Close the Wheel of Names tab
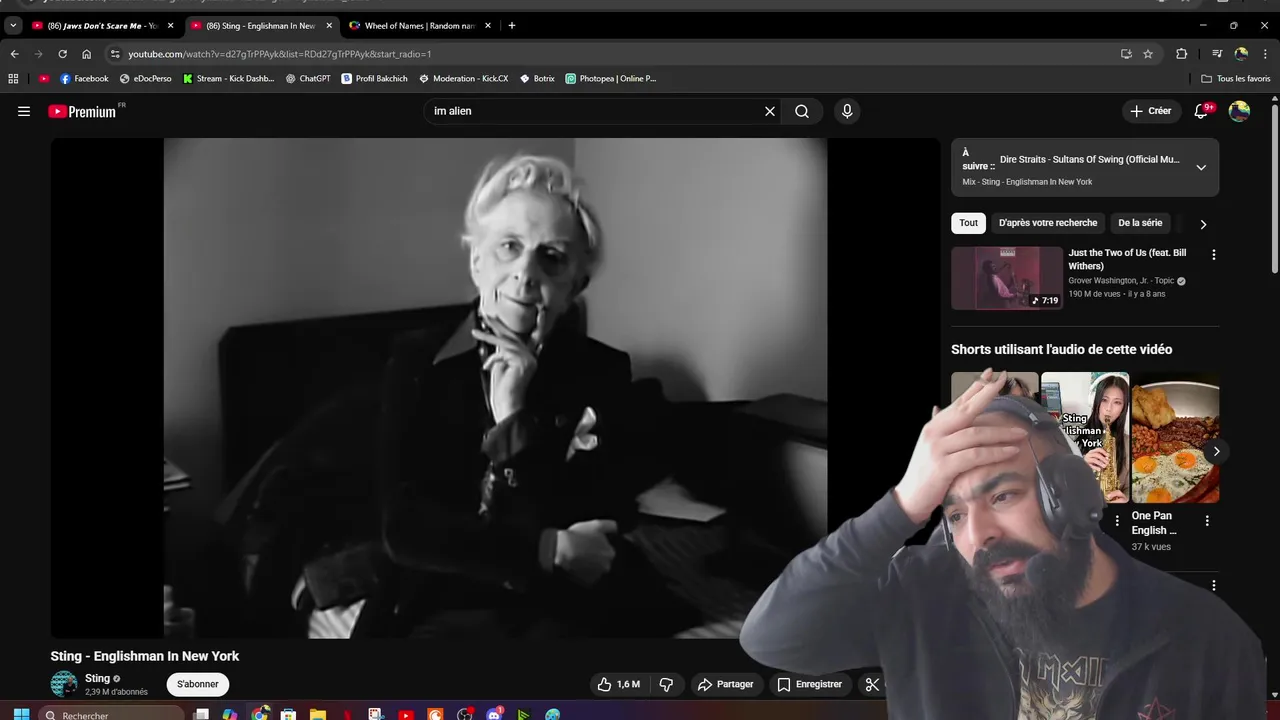1280x720 pixels. 488,25
